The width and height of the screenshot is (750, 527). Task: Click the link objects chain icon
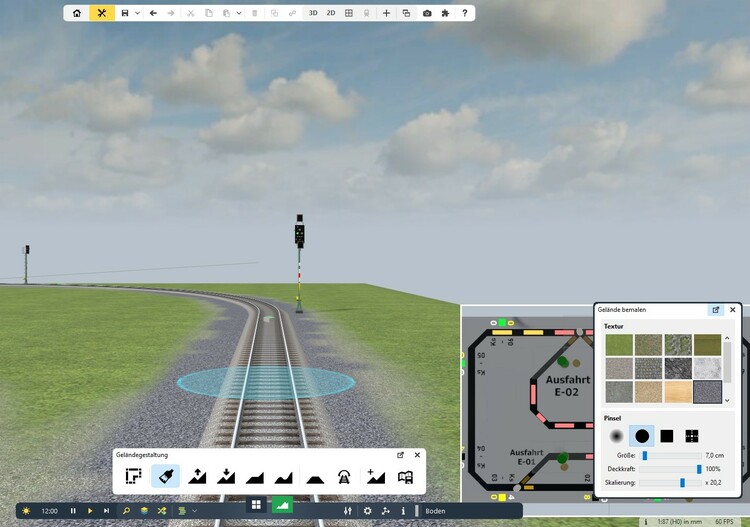292,13
